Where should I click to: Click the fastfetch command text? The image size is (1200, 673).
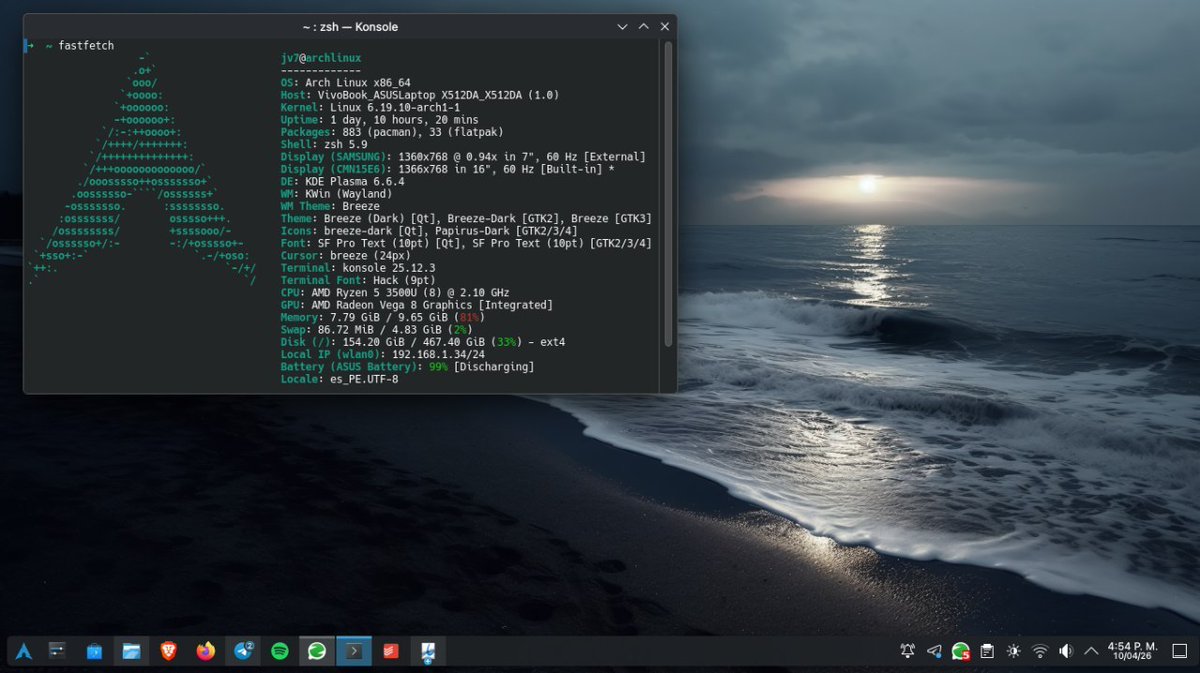click(87, 46)
